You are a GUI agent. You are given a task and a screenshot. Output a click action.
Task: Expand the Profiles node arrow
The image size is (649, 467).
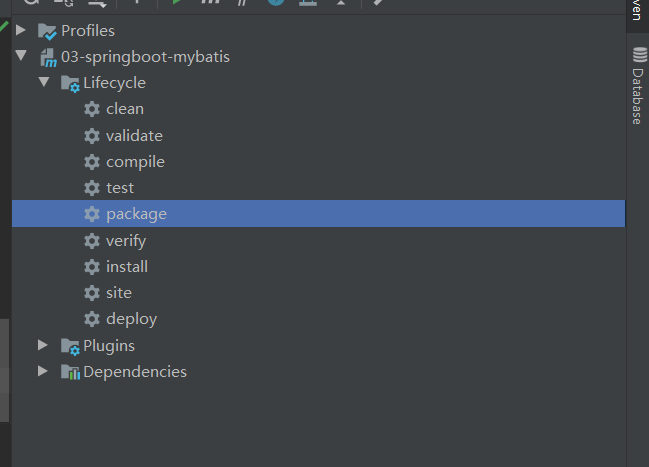pos(21,31)
